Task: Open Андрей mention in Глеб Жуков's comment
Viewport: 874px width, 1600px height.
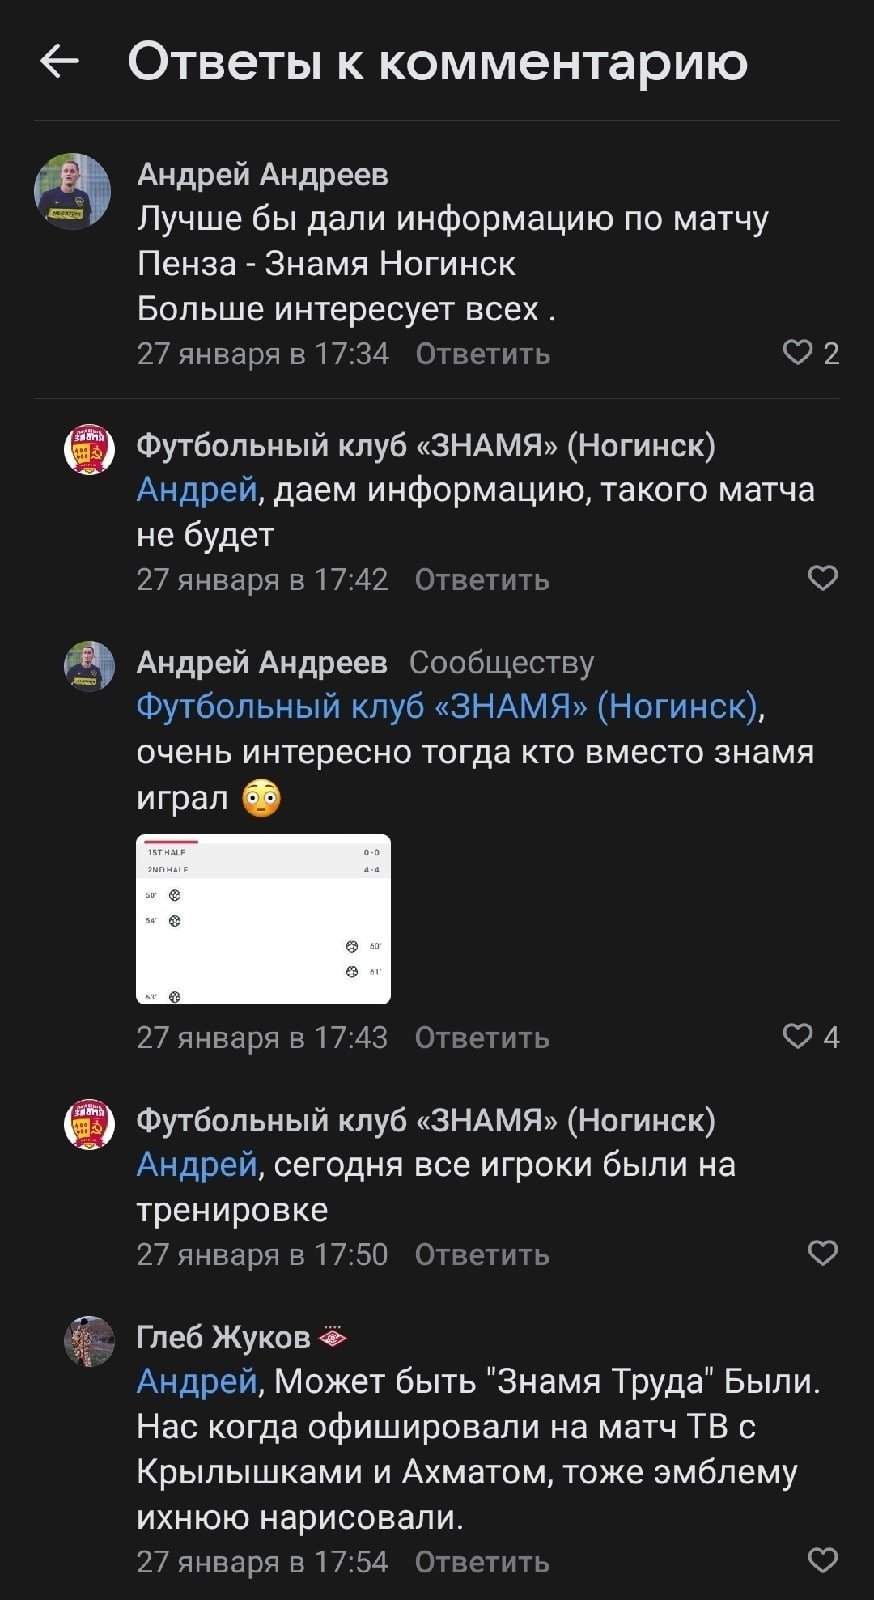Action: point(197,1381)
